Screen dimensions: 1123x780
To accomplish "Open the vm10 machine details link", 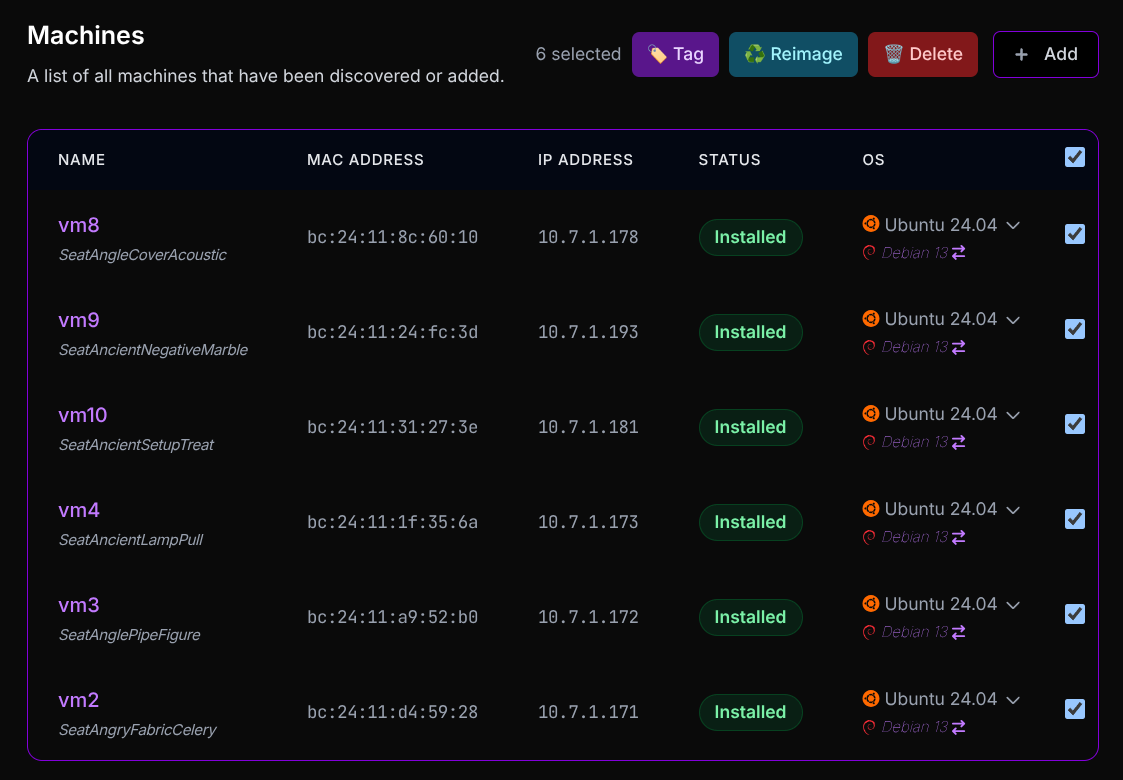I will coord(82,415).
